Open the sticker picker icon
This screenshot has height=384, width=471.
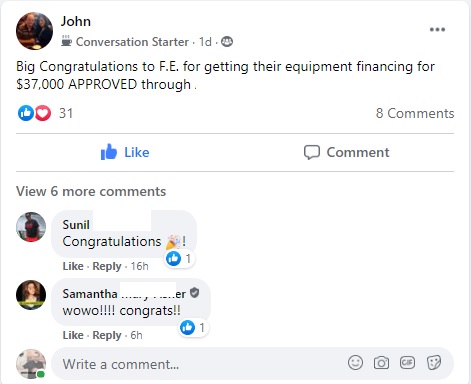coord(434,363)
